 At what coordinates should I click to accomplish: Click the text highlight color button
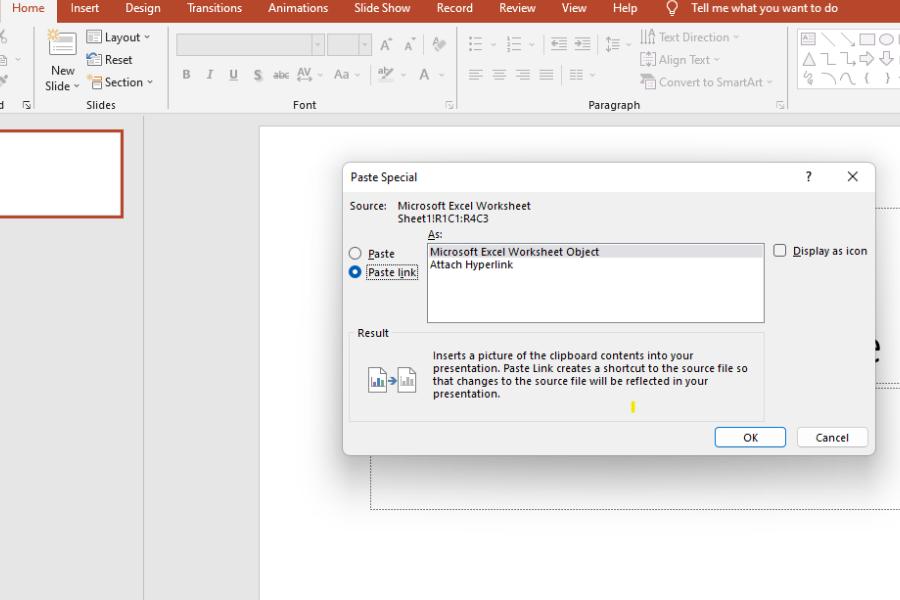pyautogui.click(x=386, y=75)
